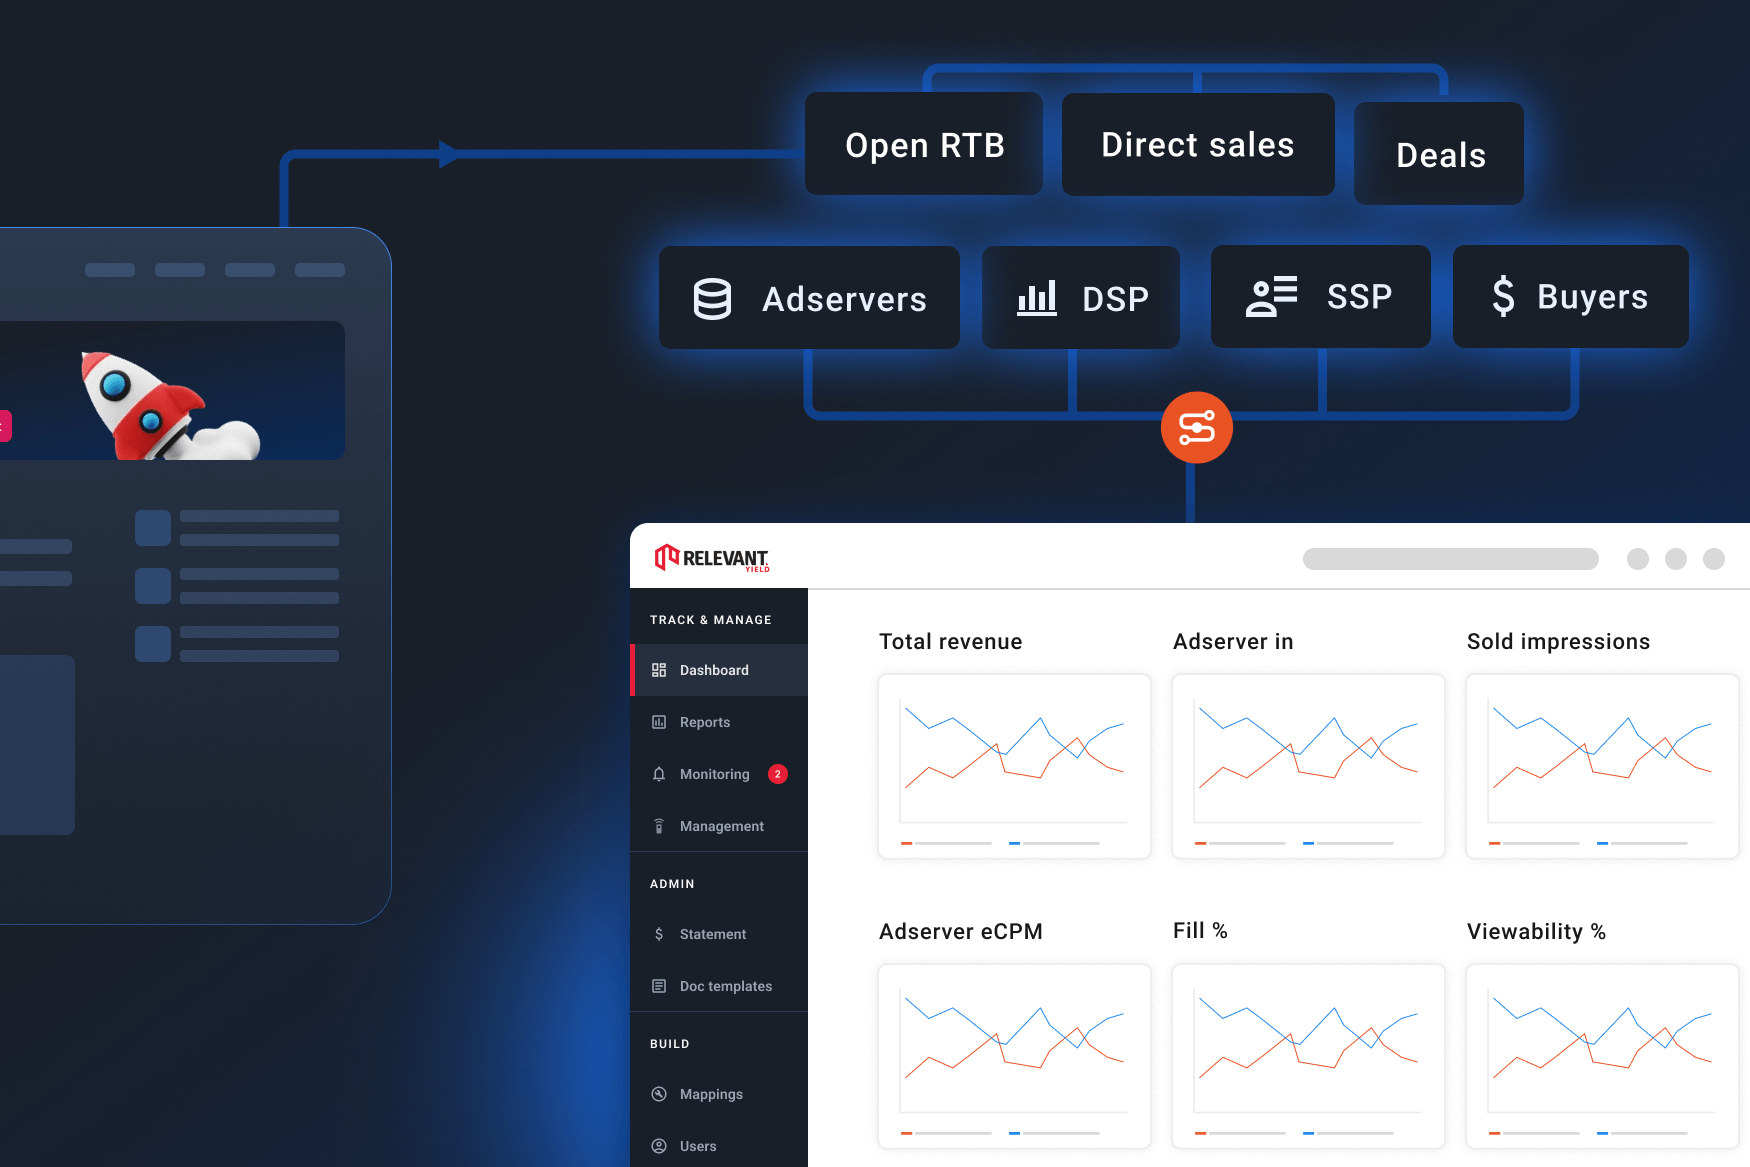Click the Reports chart icon
The height and width of the screenshot is (1167, 1750).
pos(659,722)
